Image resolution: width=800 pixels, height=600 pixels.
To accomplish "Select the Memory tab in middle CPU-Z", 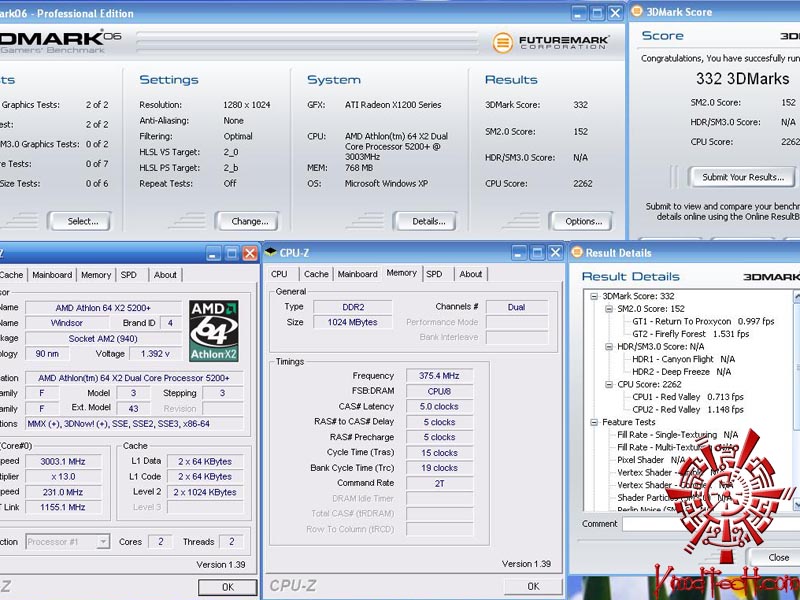I will 402,273.
